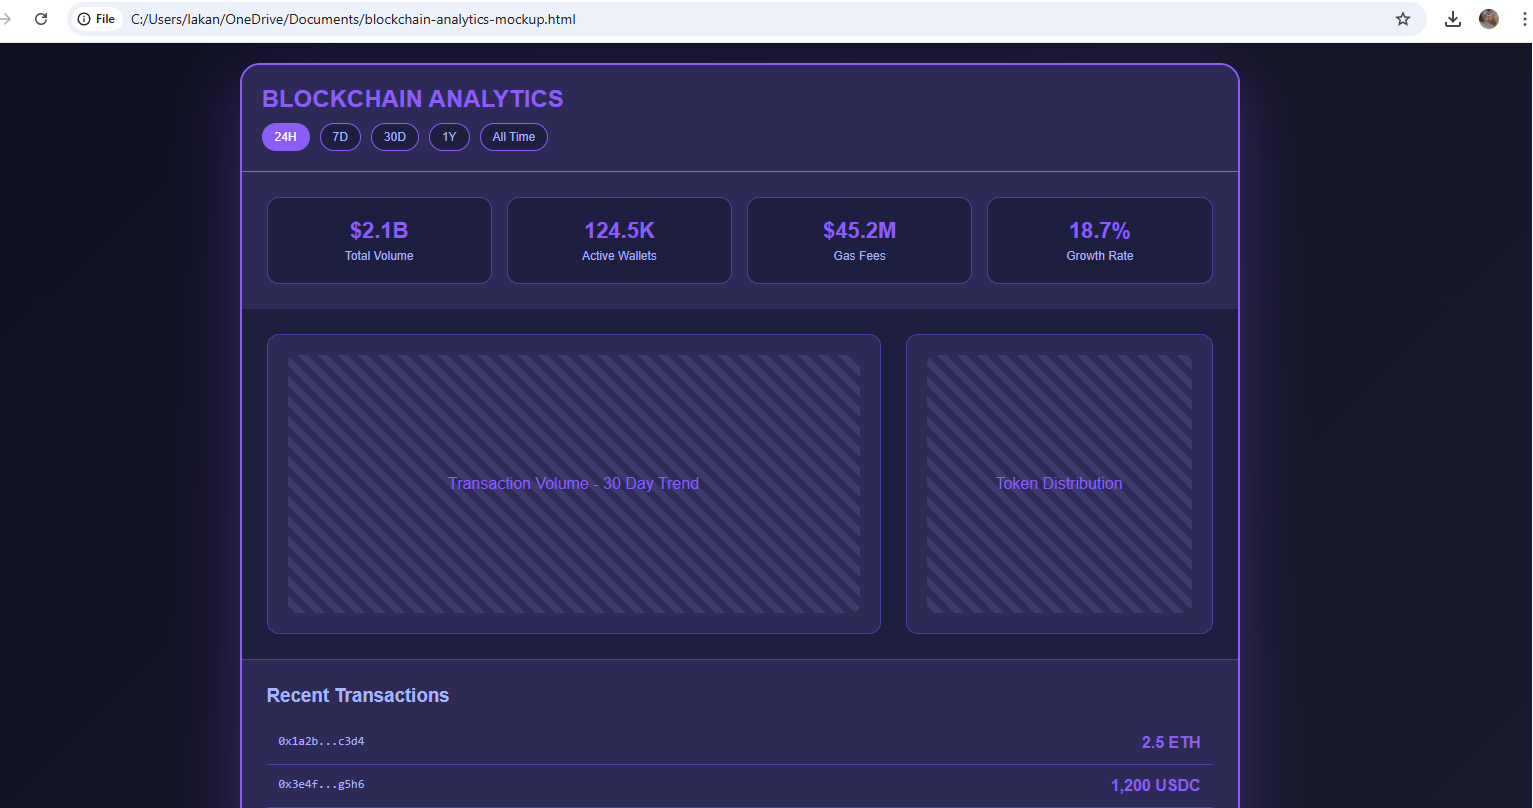This screenshot has height=808, width=1533.
Task: Select transaction hash 0x1a2b...c3d4
Action: [x=321, y=741]
